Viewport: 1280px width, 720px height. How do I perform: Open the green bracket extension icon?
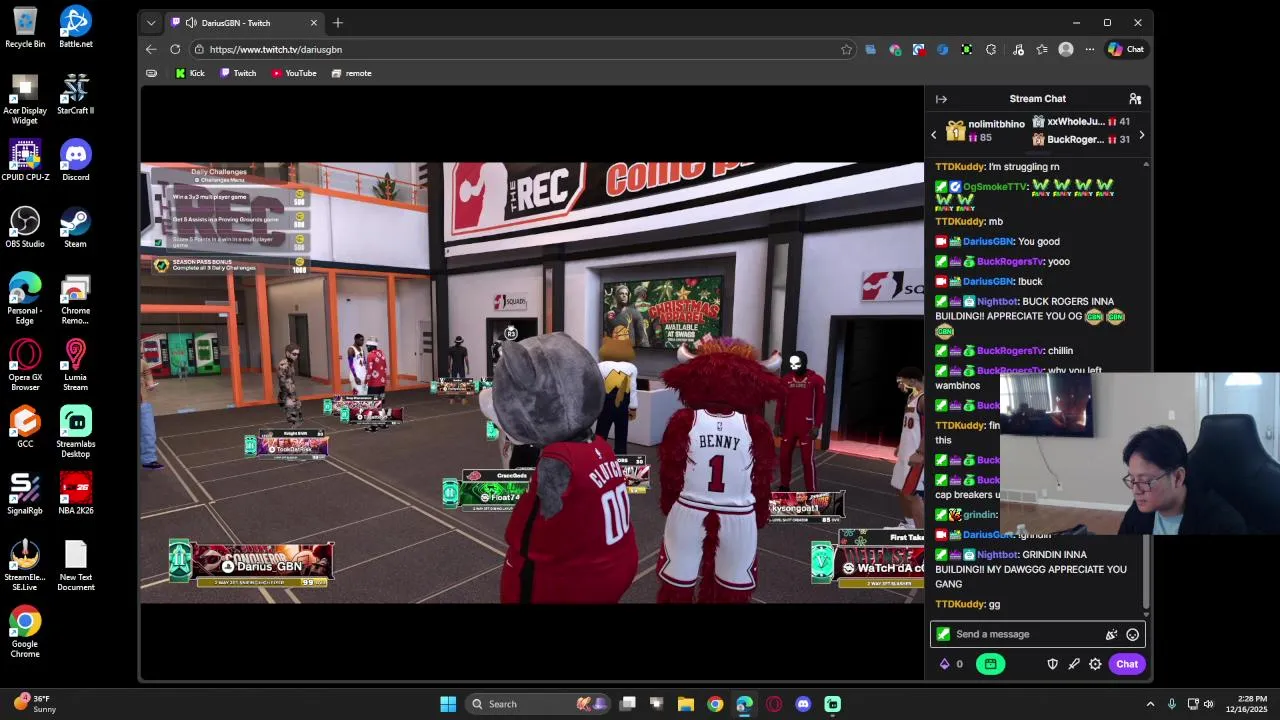tap(967, 49)
